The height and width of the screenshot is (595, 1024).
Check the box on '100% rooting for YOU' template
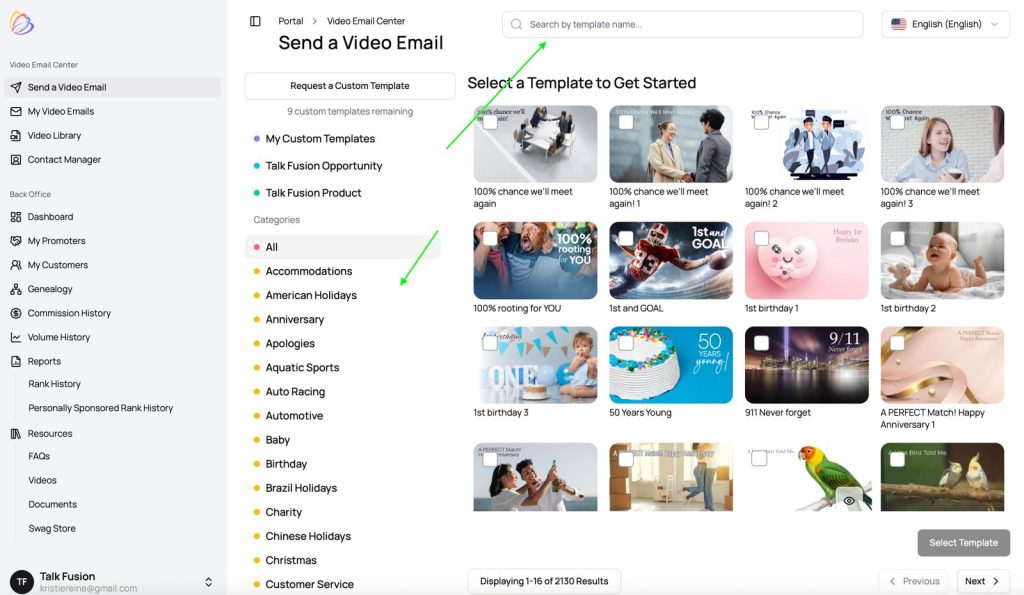pyautogui.click(x=490, y=239)
